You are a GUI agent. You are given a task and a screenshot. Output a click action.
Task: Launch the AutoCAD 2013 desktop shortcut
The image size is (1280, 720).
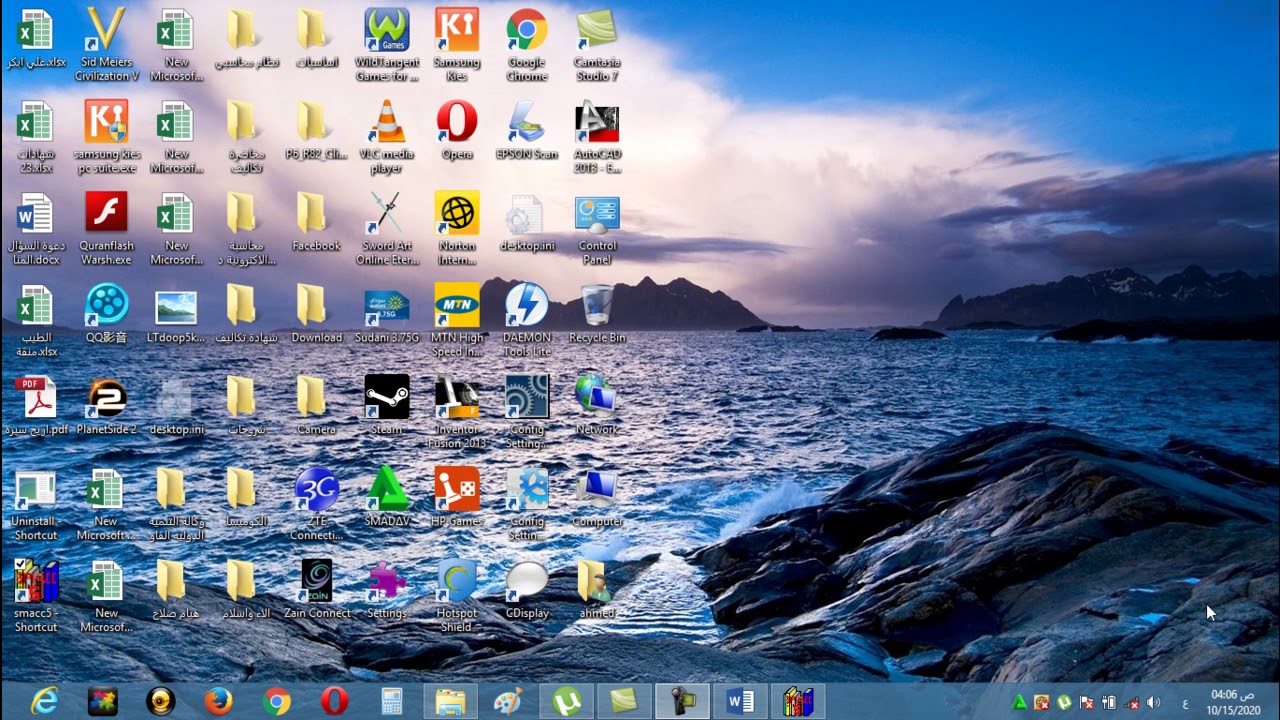[x=597, y=137]
